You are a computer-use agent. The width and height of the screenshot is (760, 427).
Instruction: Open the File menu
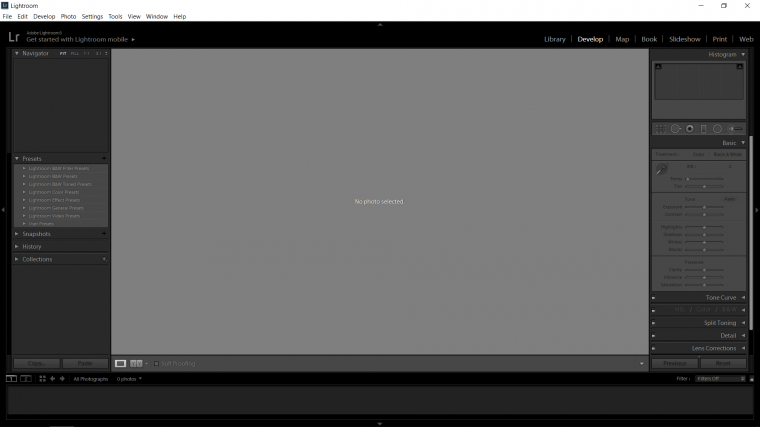coord(7,16)
